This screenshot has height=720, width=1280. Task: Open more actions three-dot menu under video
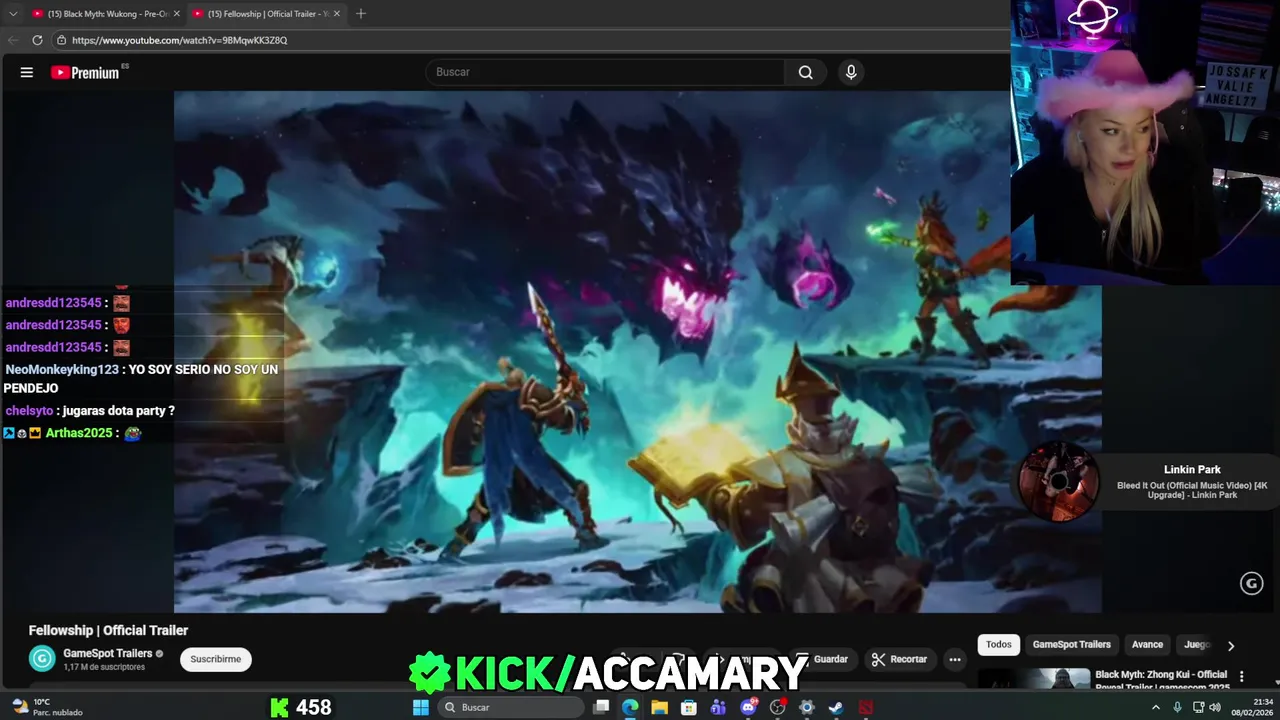click(x=955, y=659)
